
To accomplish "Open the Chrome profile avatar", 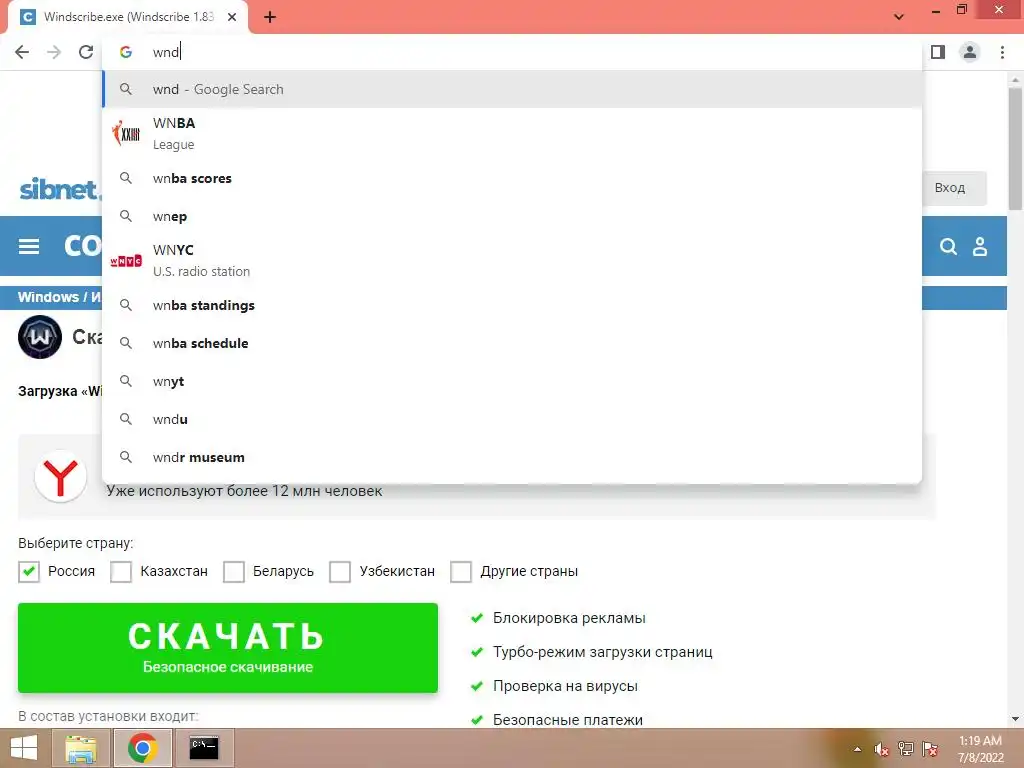I will [970, 52].
